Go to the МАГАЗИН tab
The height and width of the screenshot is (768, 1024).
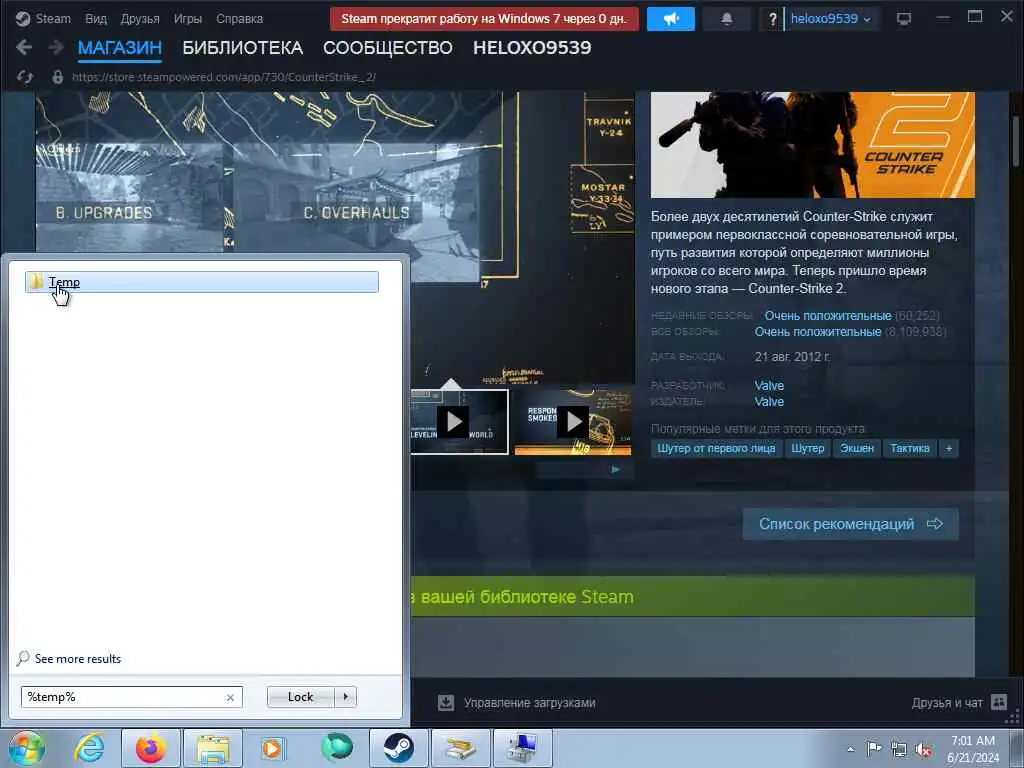(120, 48)
